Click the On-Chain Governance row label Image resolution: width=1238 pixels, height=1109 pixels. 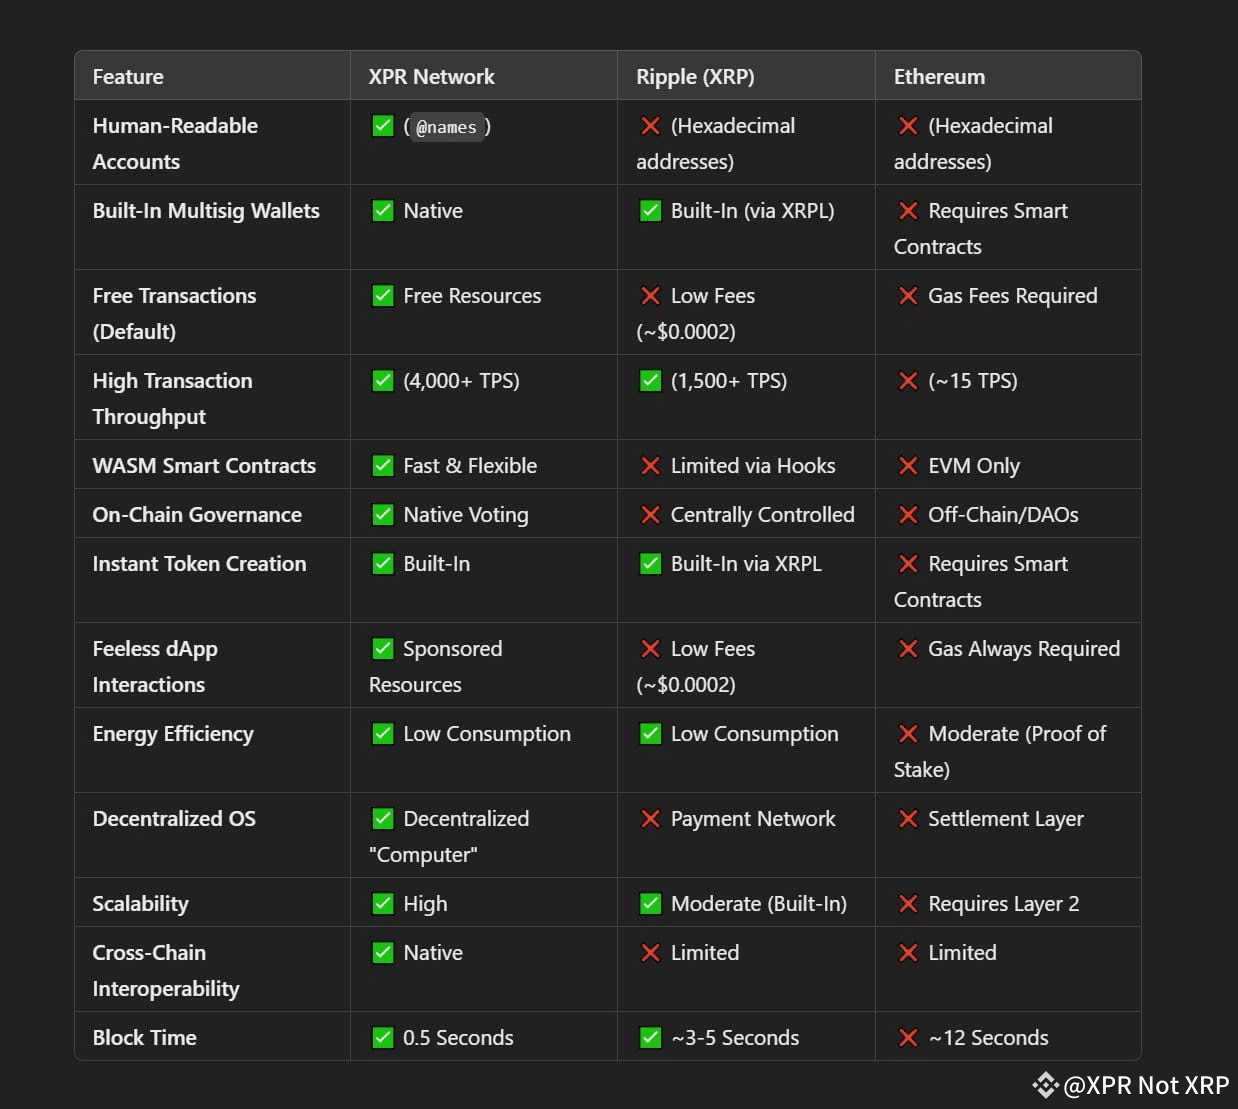[197, 515]
